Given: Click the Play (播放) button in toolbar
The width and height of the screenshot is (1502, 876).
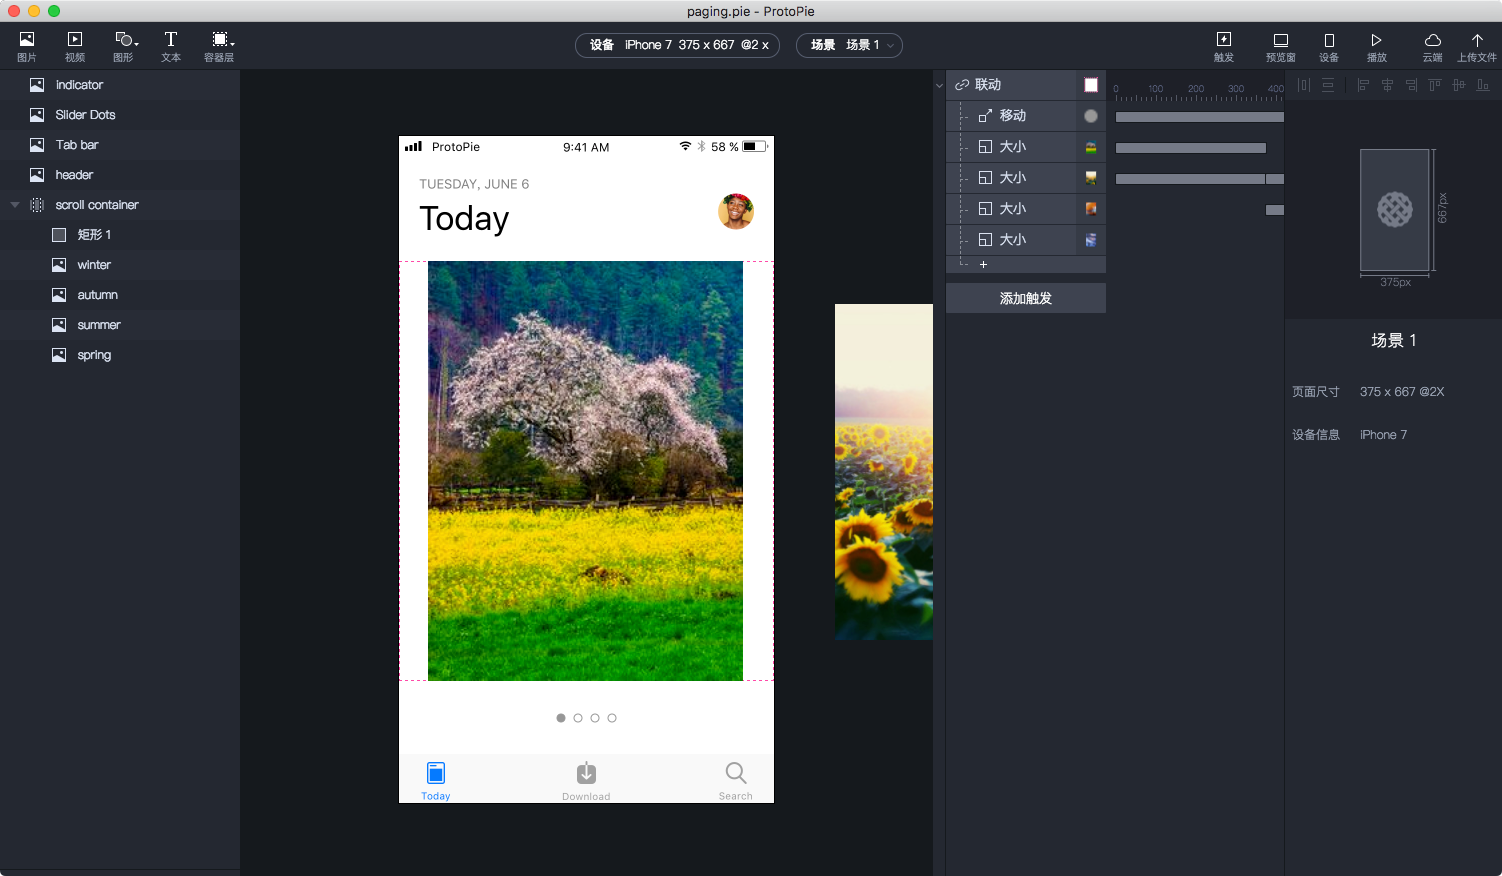Looking at the screenshot, I should [1376, 46].
